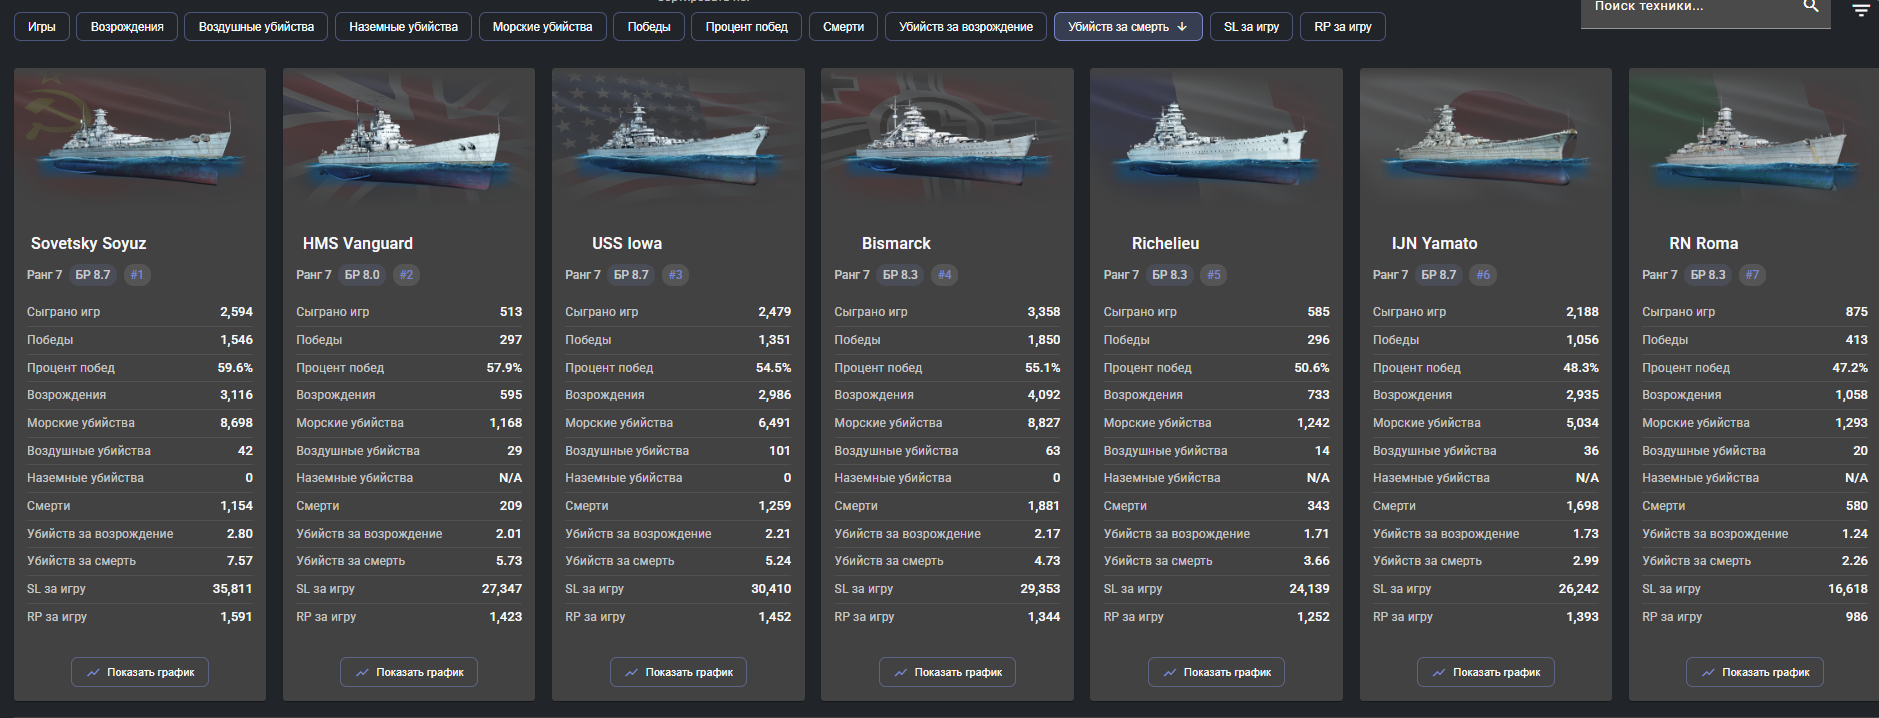Click the HMS Vanguard ship image
The height and width of the screenshot is (718, 1879).
409,140
